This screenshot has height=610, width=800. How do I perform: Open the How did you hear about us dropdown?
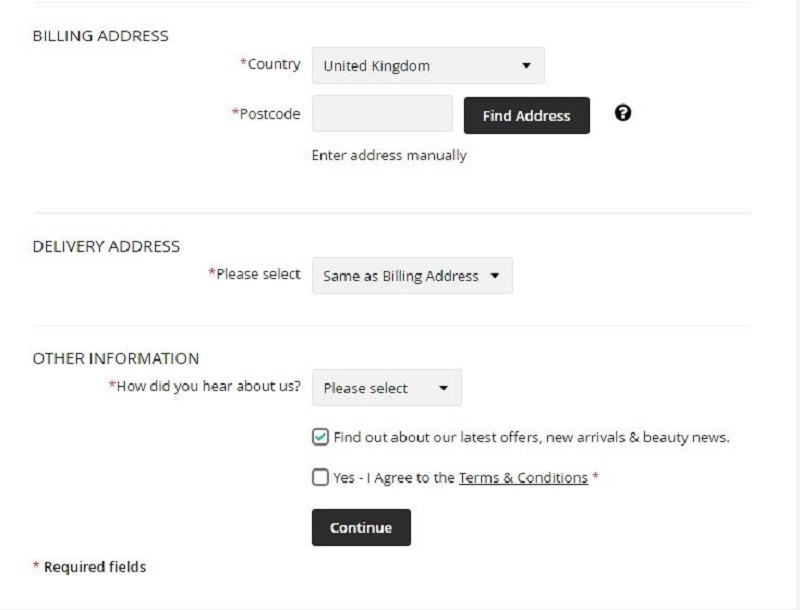pos(387,388)
